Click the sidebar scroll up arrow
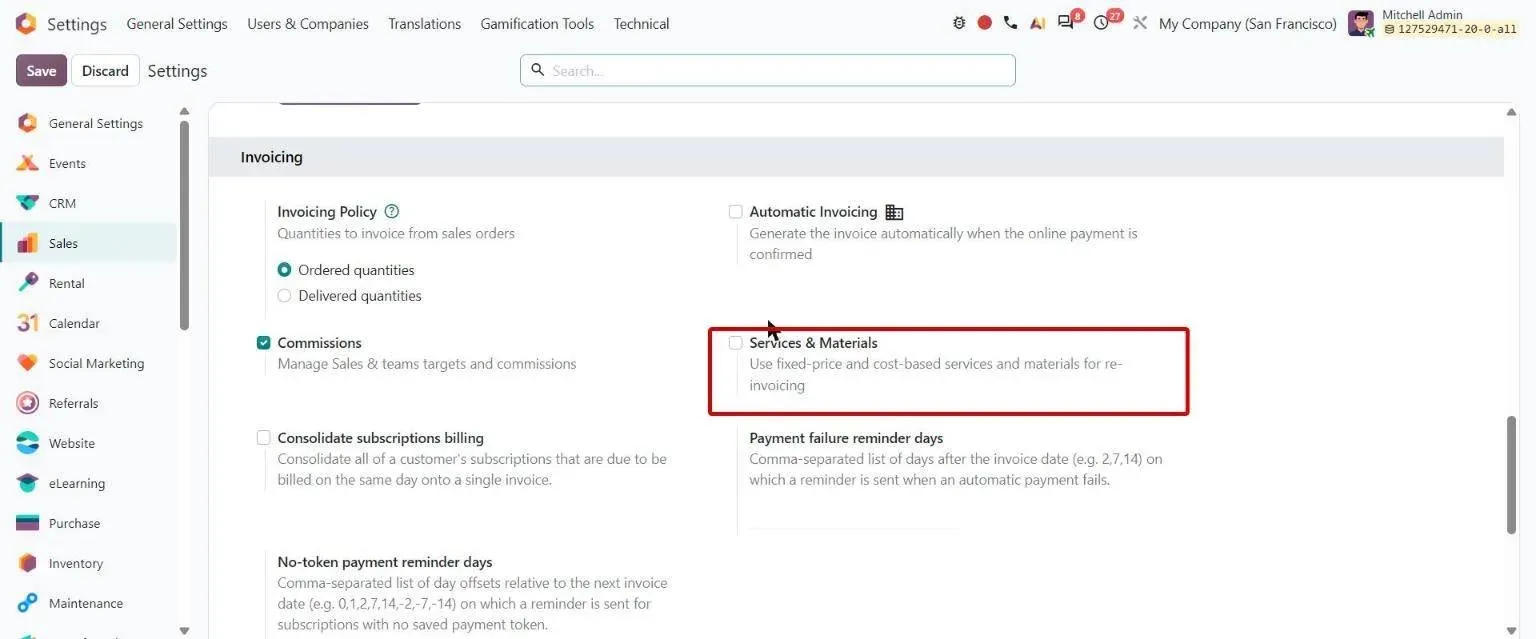1536x639 pixels. [x=184, y=111]
